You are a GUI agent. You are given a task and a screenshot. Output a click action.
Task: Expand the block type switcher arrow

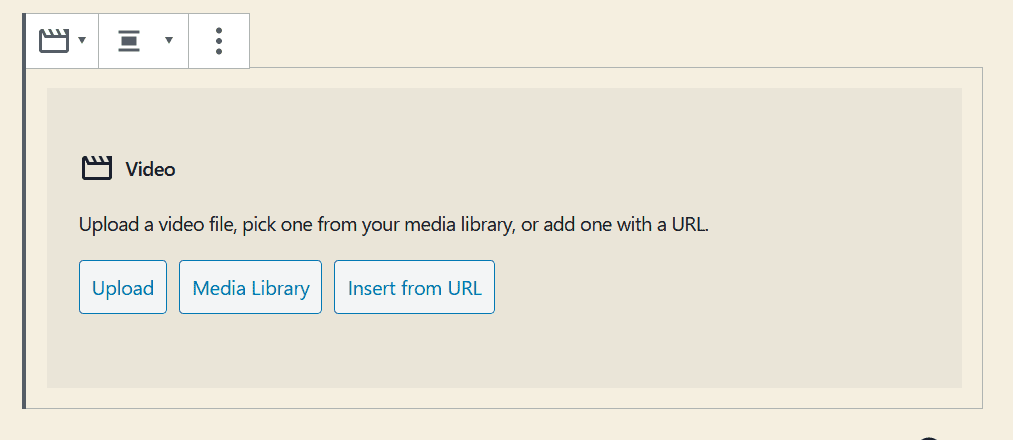click(82, 40)
